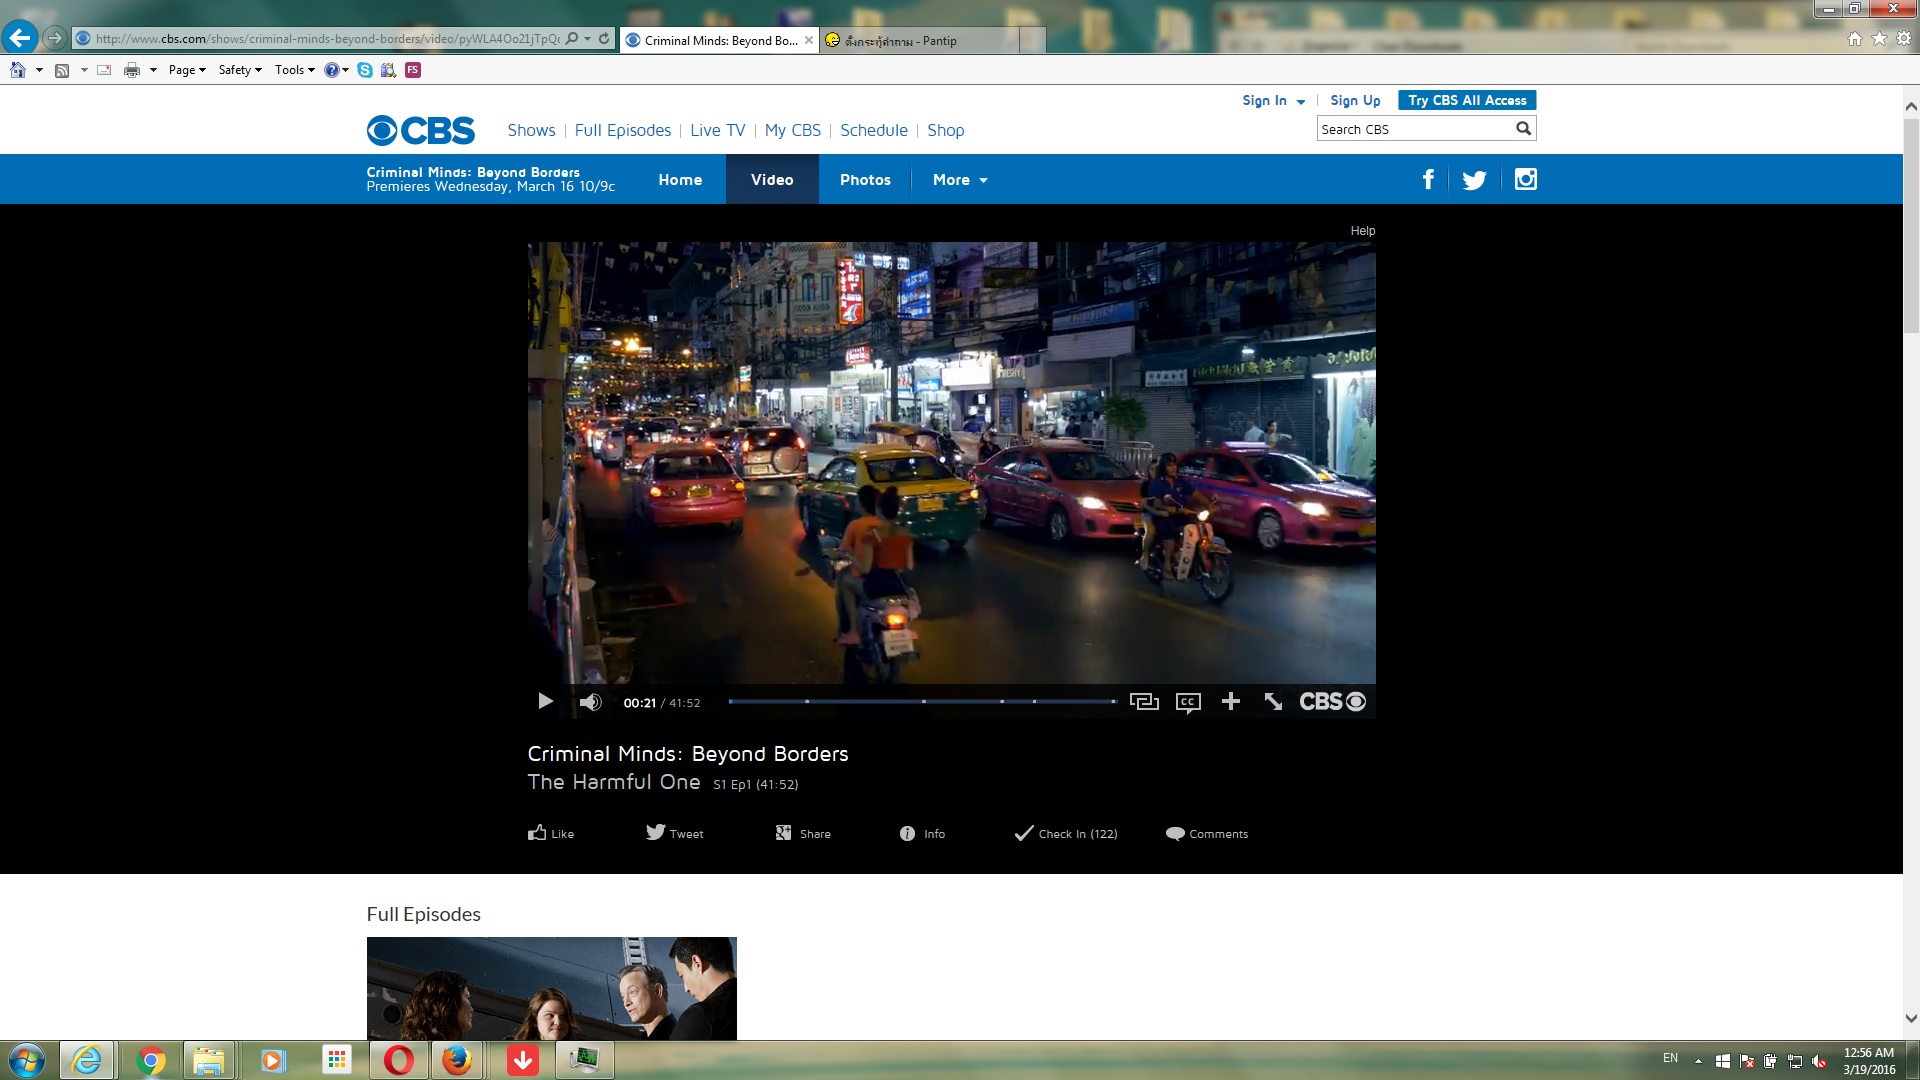Viewport: 1920px width, 1080px height.
Task: Click the Print toolbar icon
Action: tap(132, 70)
